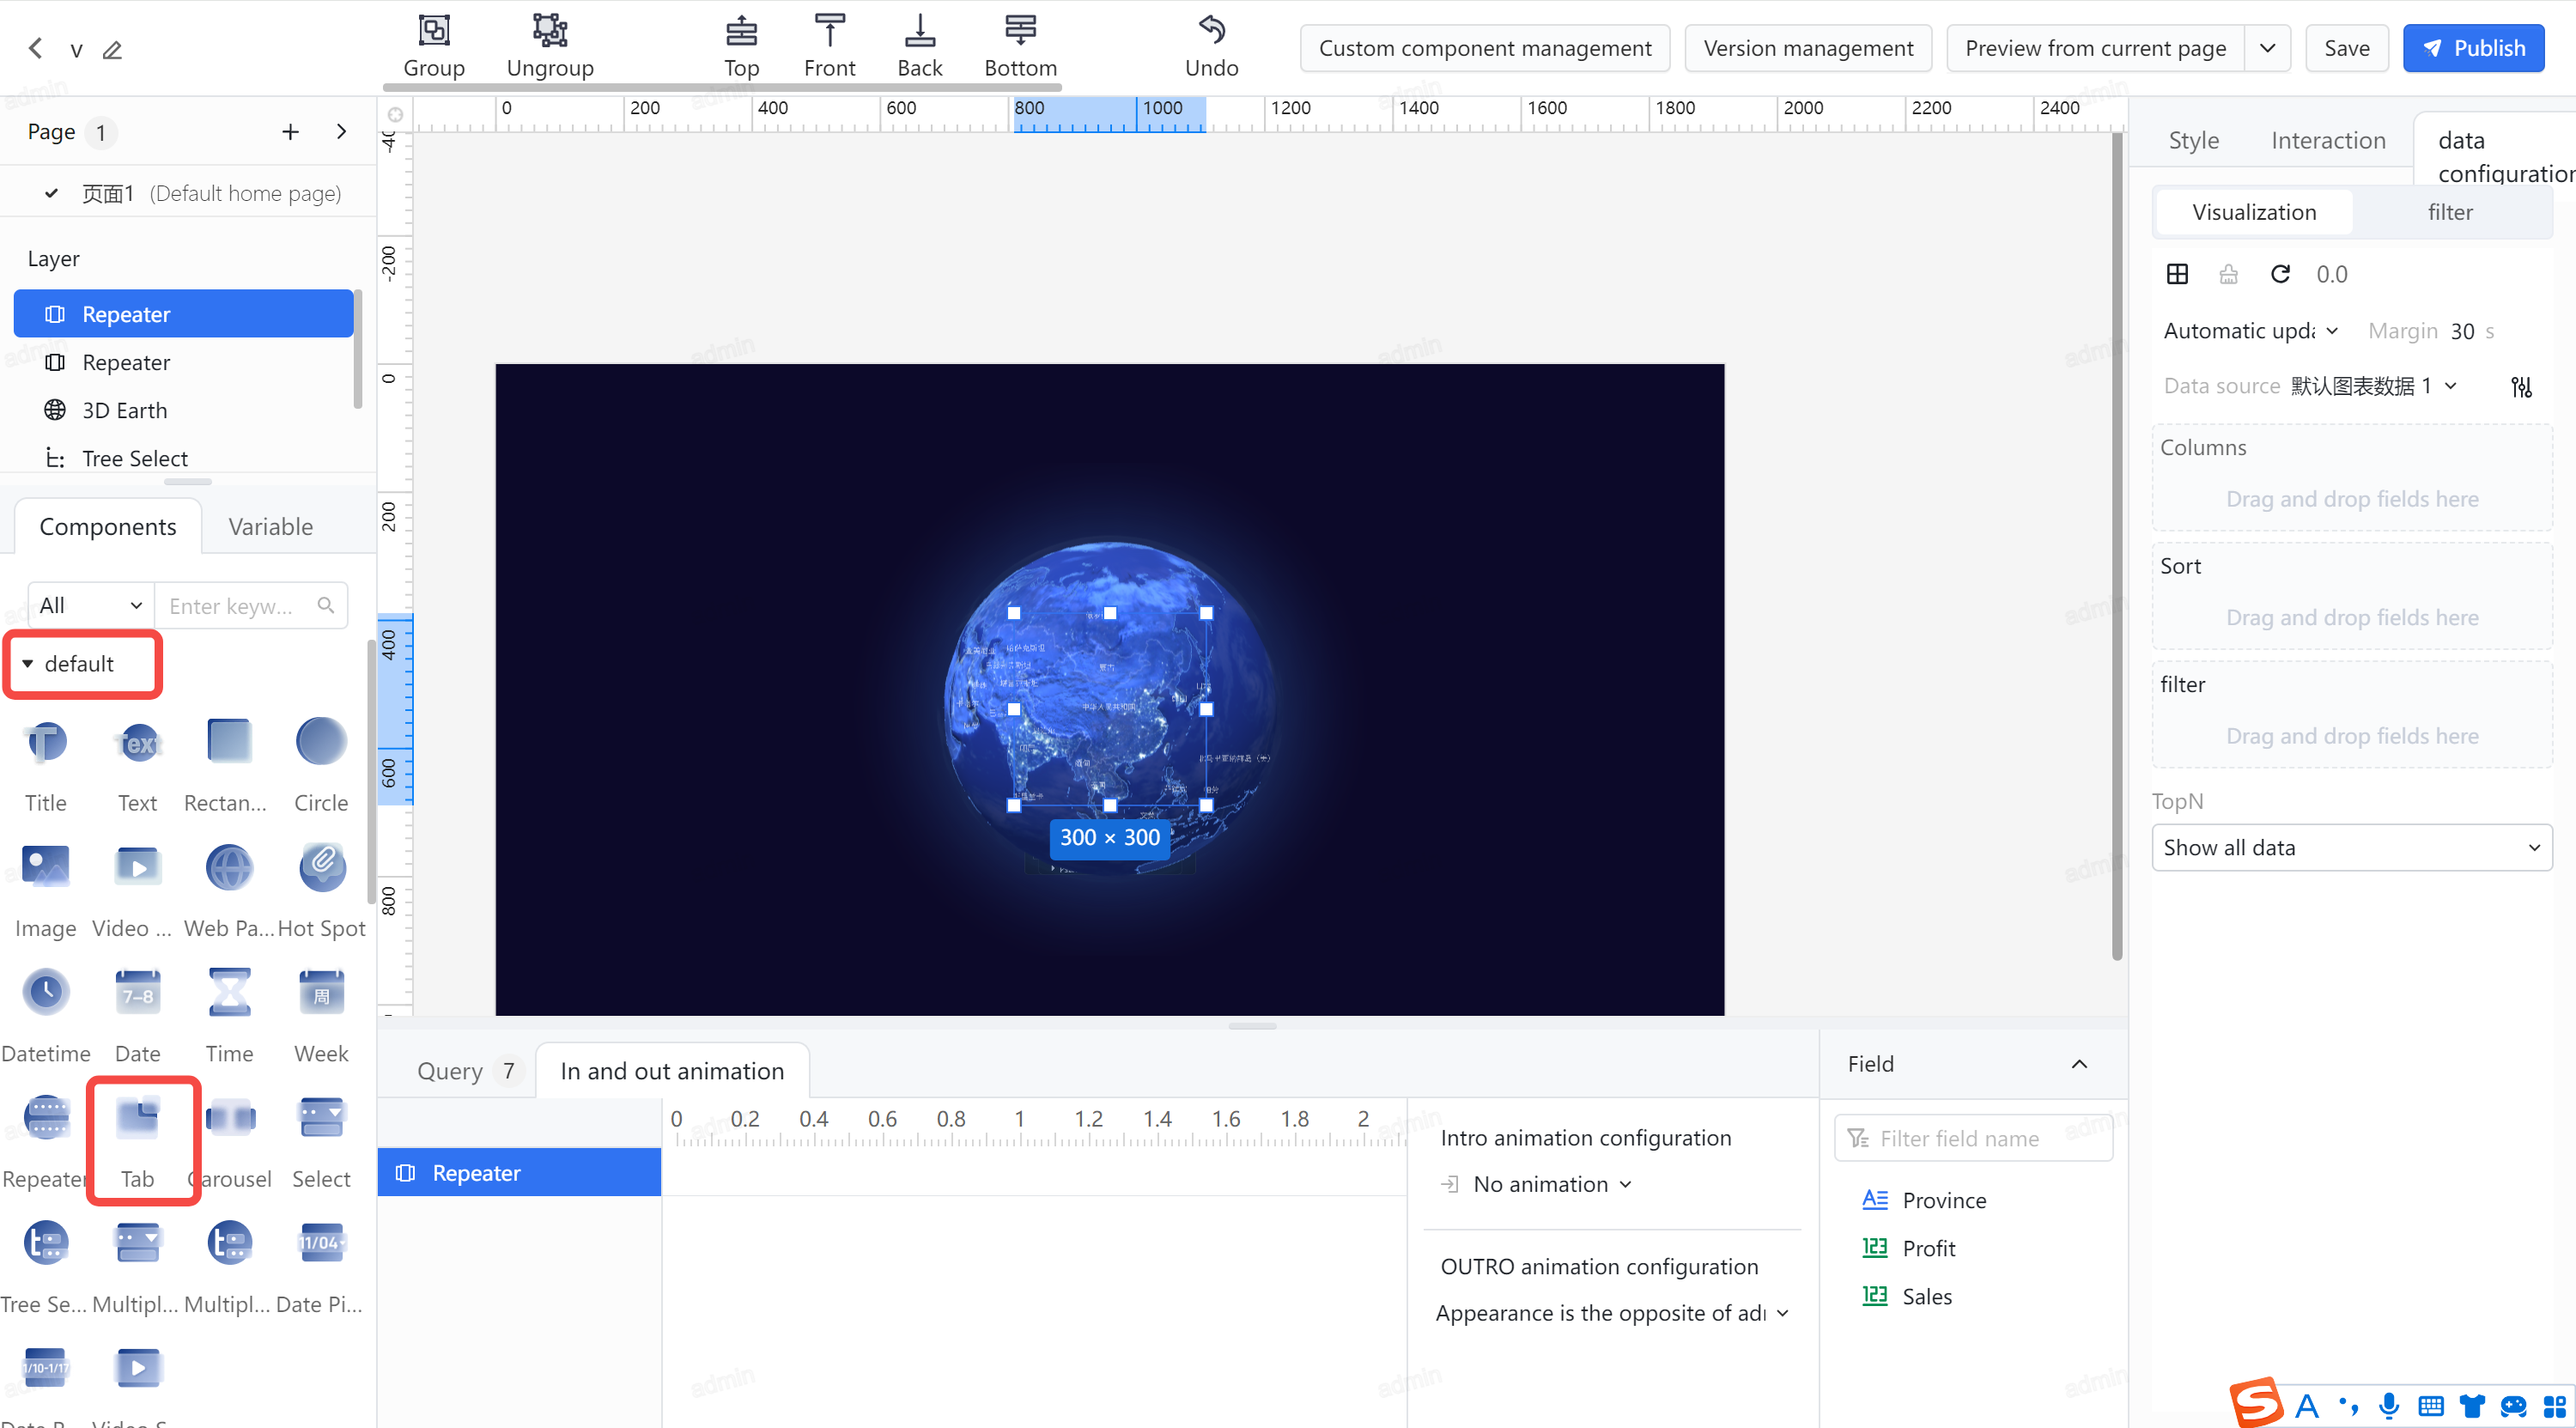
Task: Open OUTRO animation appearance dropdown
Action: click(x=1611, y=1313)
